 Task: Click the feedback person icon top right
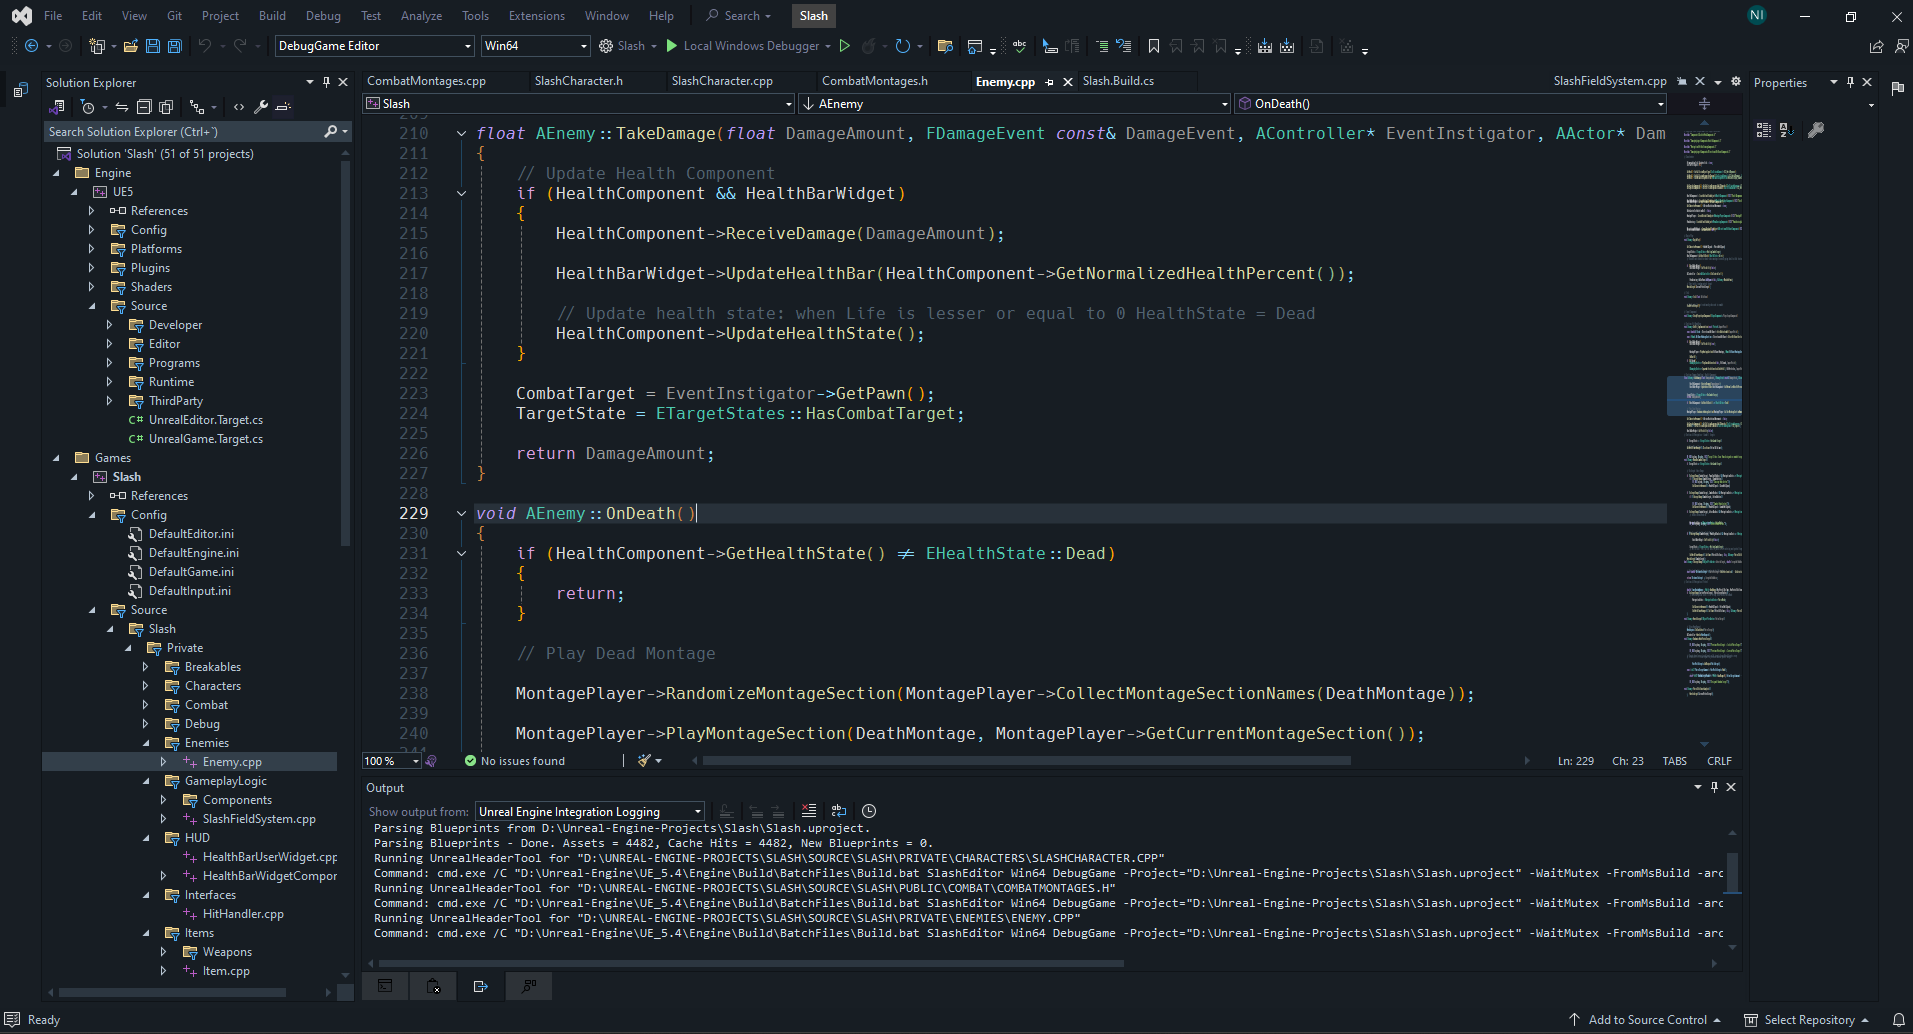pos(1901,46)
